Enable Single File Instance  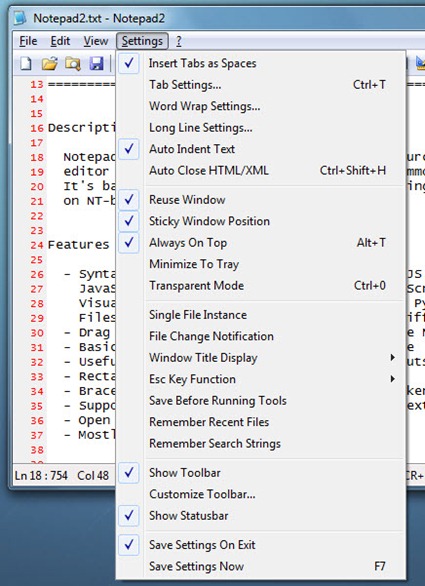[261, 315]
